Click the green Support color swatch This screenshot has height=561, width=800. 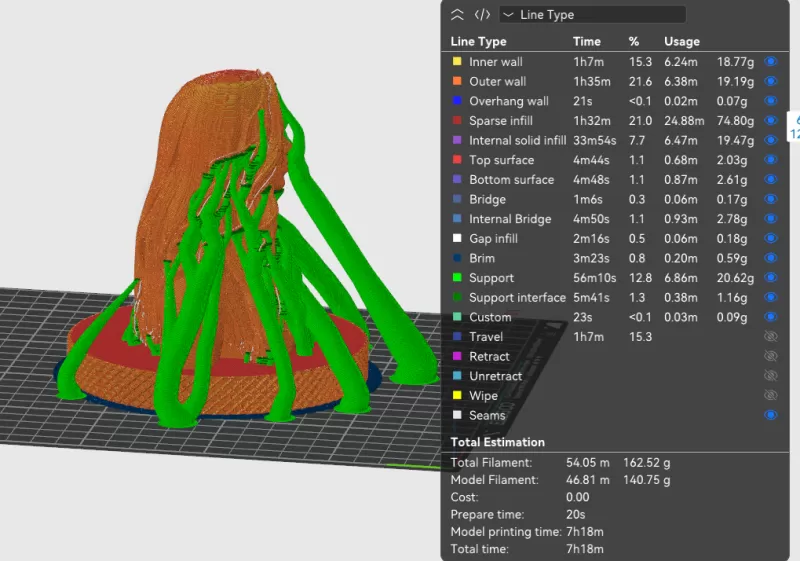pyautogui.click(x=457, y=278)
